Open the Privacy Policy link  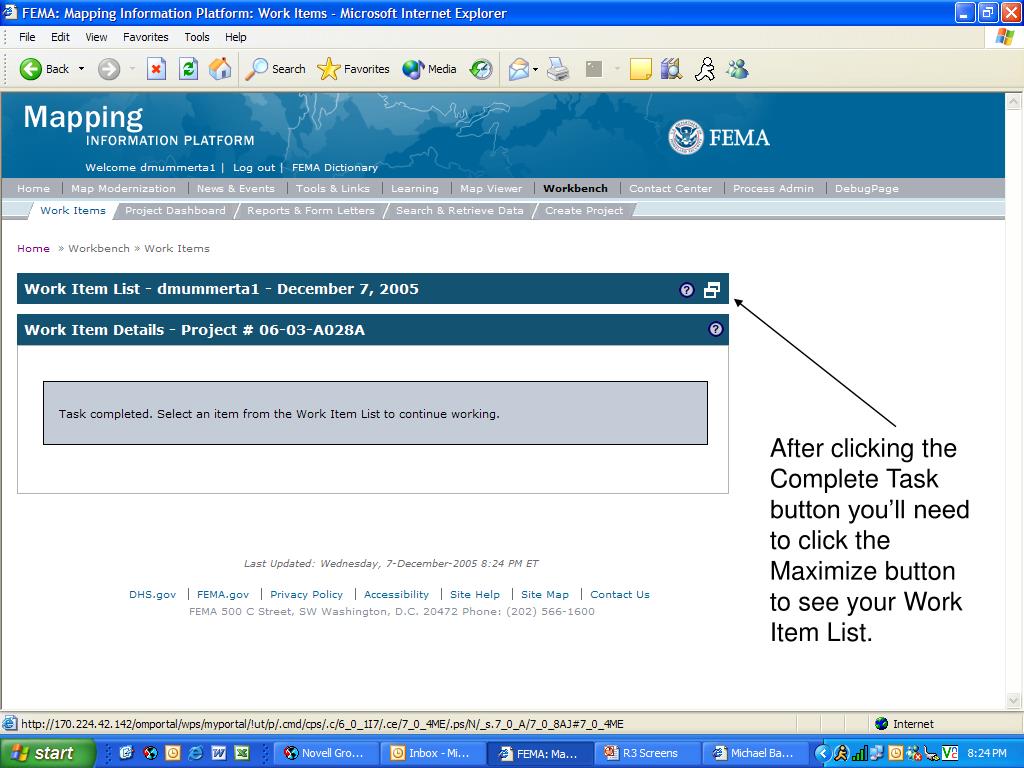tap(306, 594)
